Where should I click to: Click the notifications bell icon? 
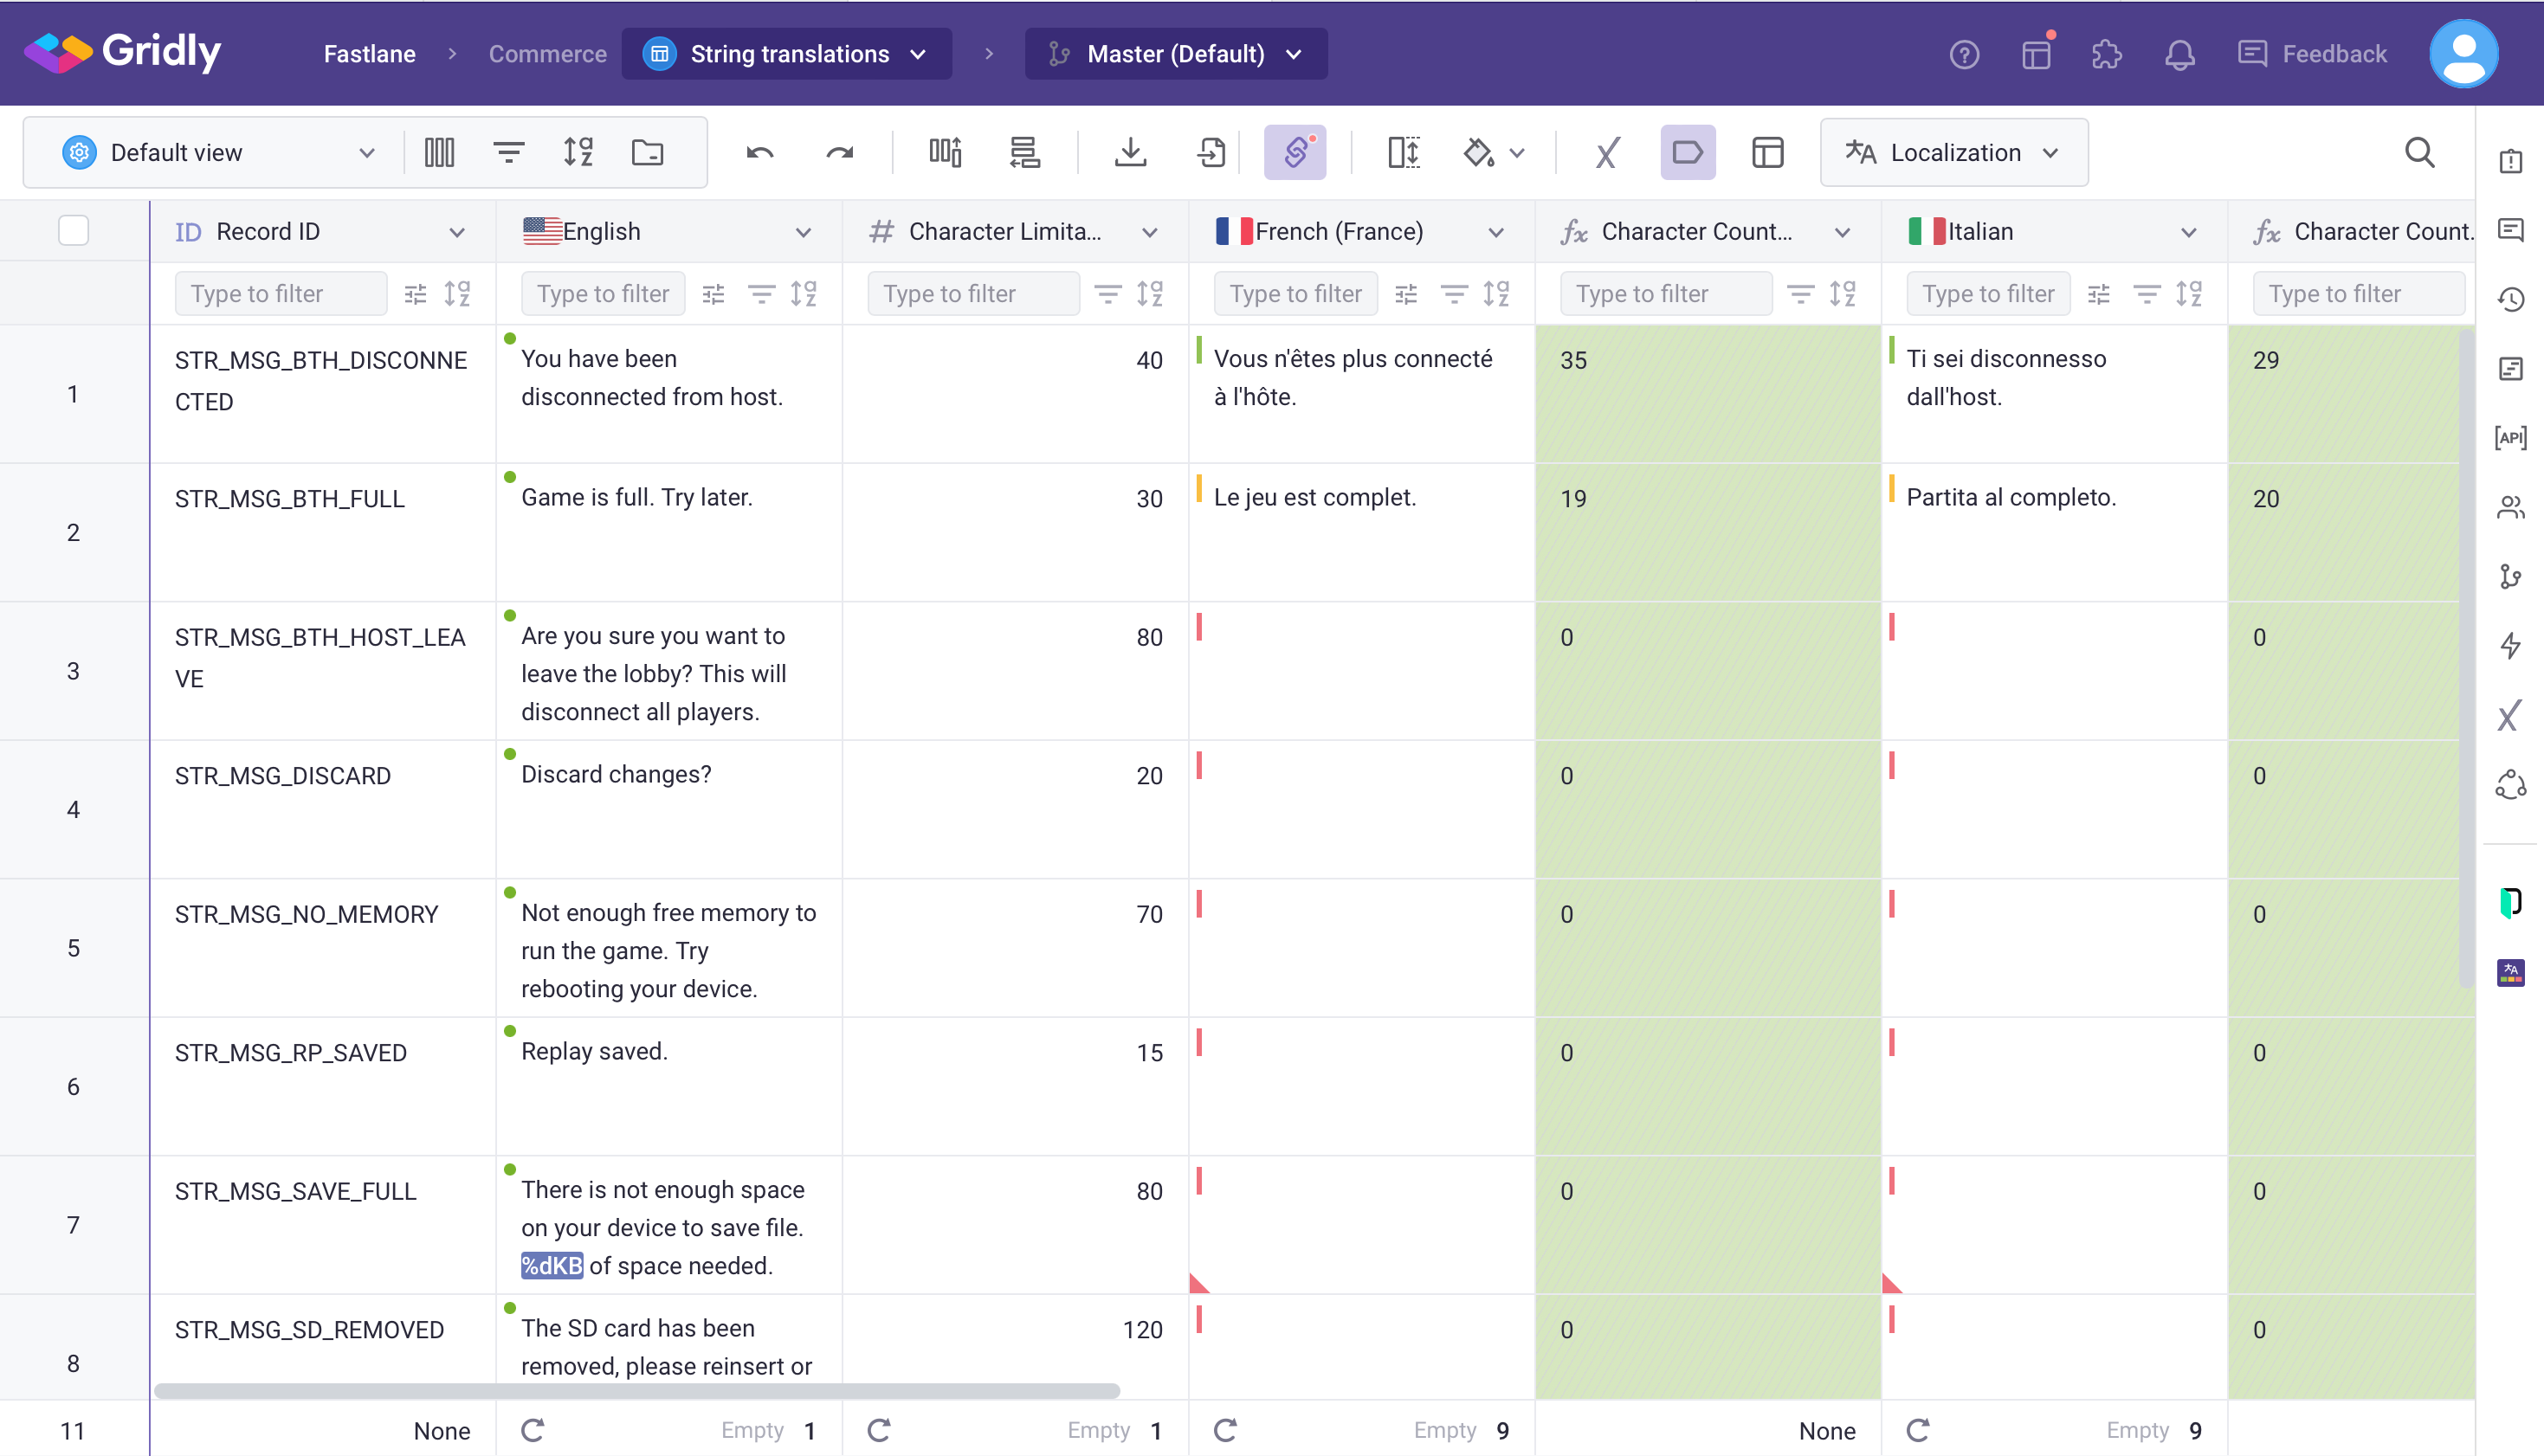(x=2179, y=54)
